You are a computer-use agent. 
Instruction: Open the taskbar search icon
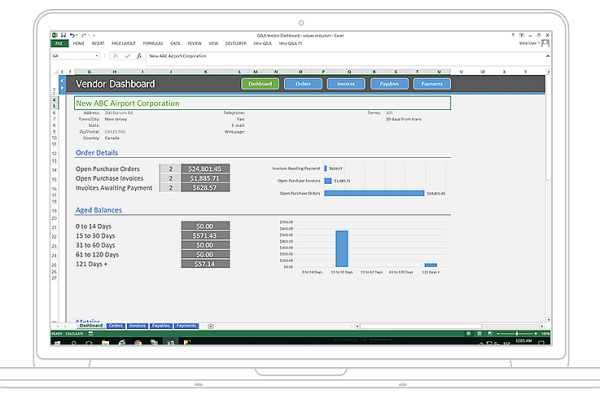(x=73, y=343)
